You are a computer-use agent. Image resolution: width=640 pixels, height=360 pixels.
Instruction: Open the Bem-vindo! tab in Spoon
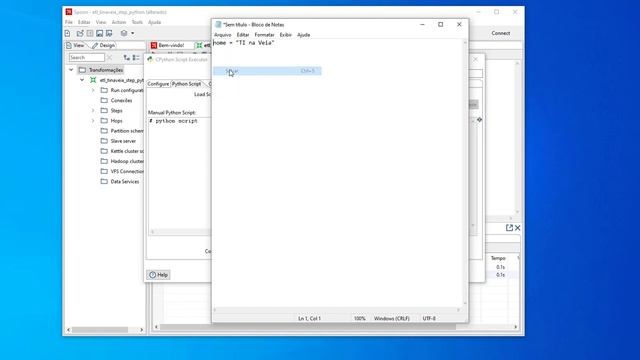point(168,45)
